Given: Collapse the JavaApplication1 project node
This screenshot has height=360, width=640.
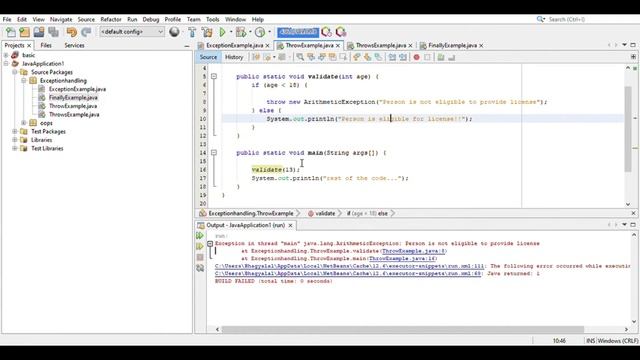Looking at the screenshot, I should pos(6,64).
